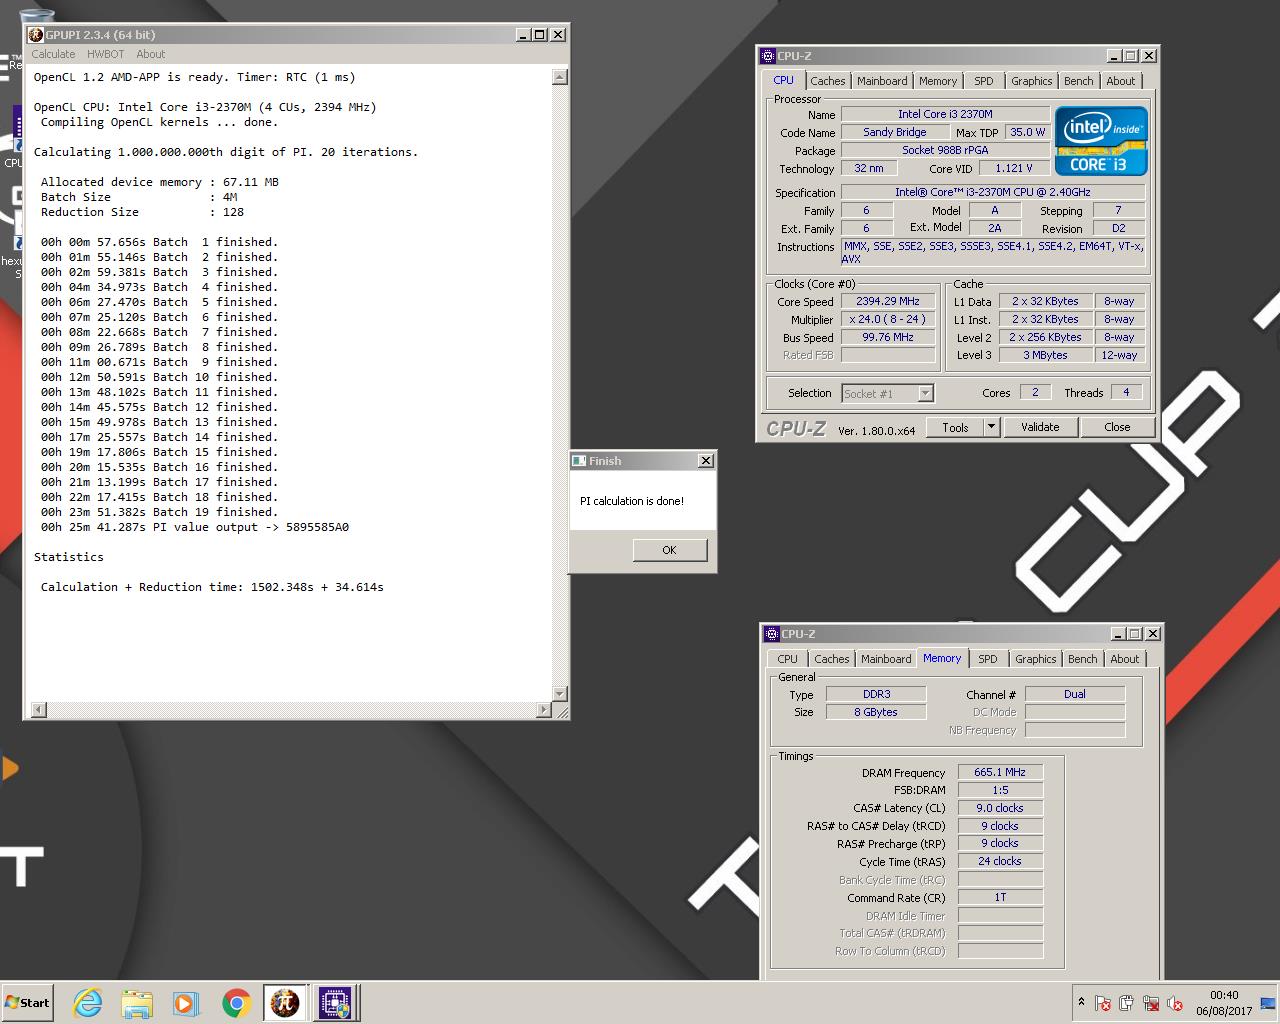The image size is (1280, 1024).
Task: Click Intel Core i3 logo badge
Action: [x=1100, y=141]
